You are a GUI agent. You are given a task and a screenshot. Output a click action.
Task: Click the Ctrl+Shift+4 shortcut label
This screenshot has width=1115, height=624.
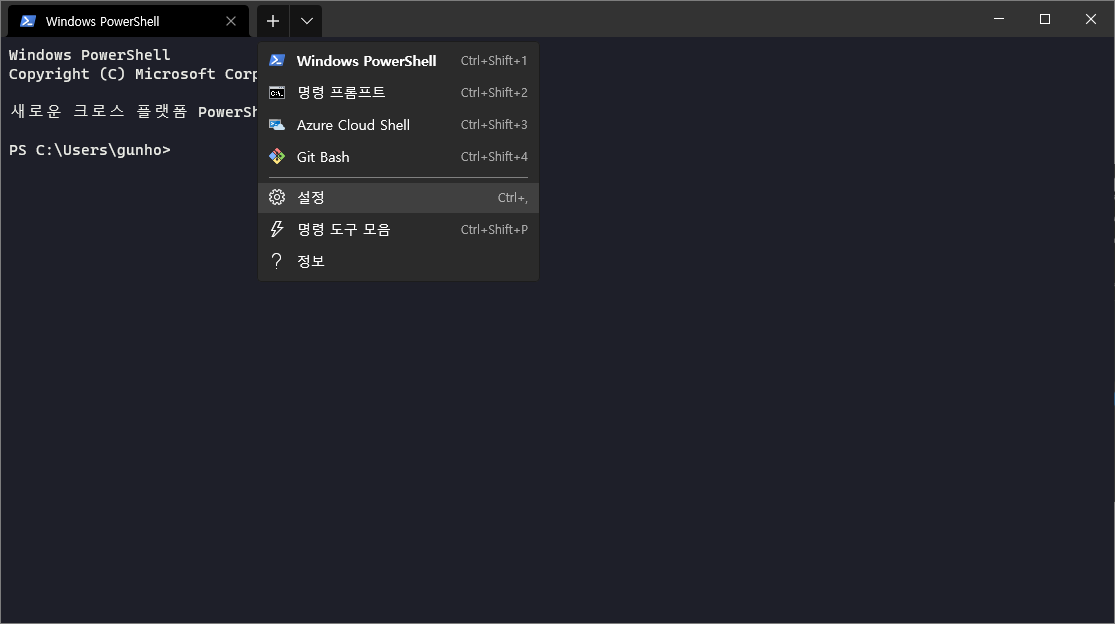(x=494, y=156)
